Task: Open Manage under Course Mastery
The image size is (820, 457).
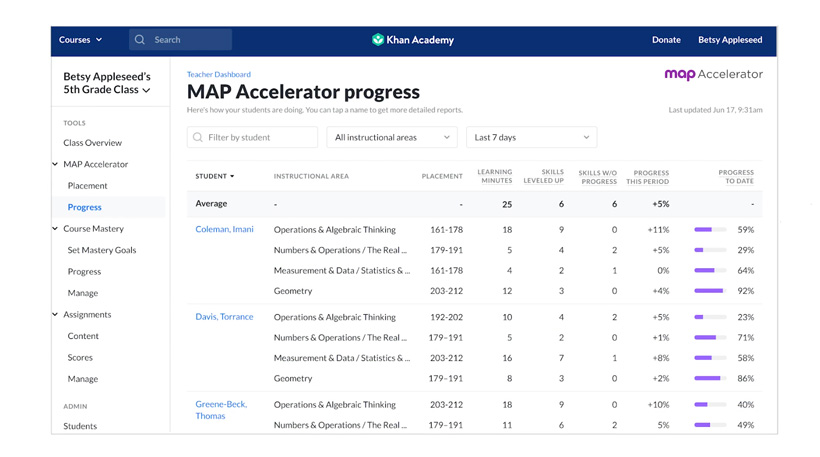Action: [83, 293]
